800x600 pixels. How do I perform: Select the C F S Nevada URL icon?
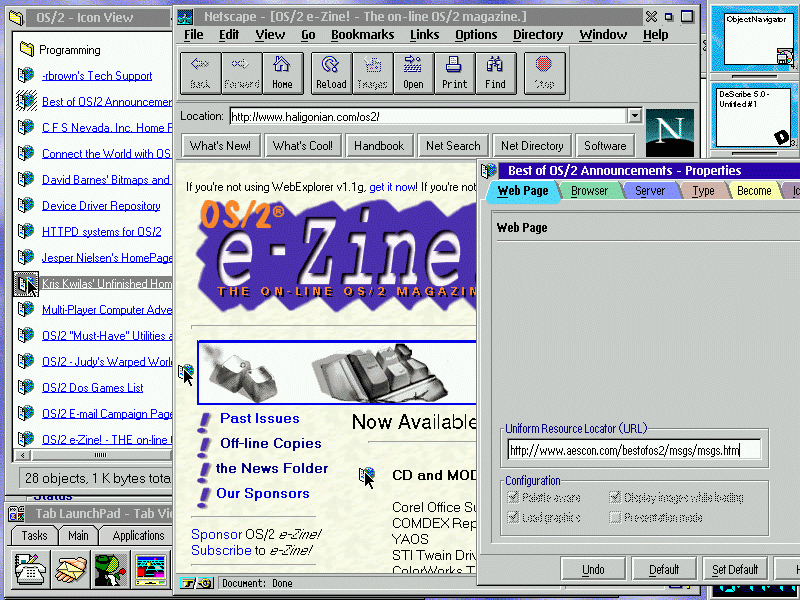pyautogui.click(x=26, y=127)
